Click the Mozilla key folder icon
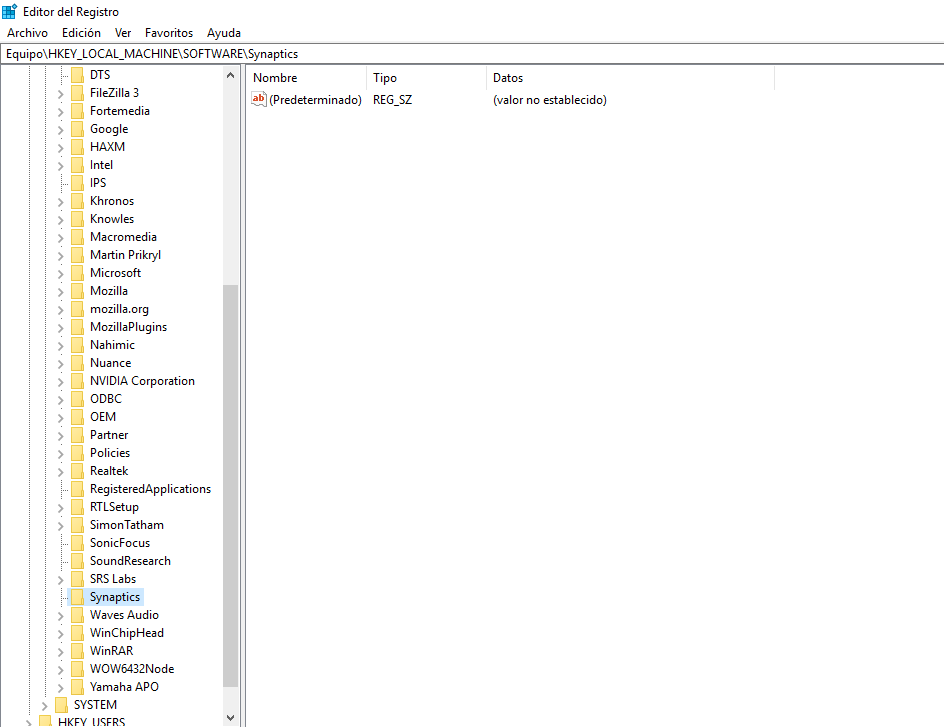This screenshot has height=727, width=944. tap(77, 291)
